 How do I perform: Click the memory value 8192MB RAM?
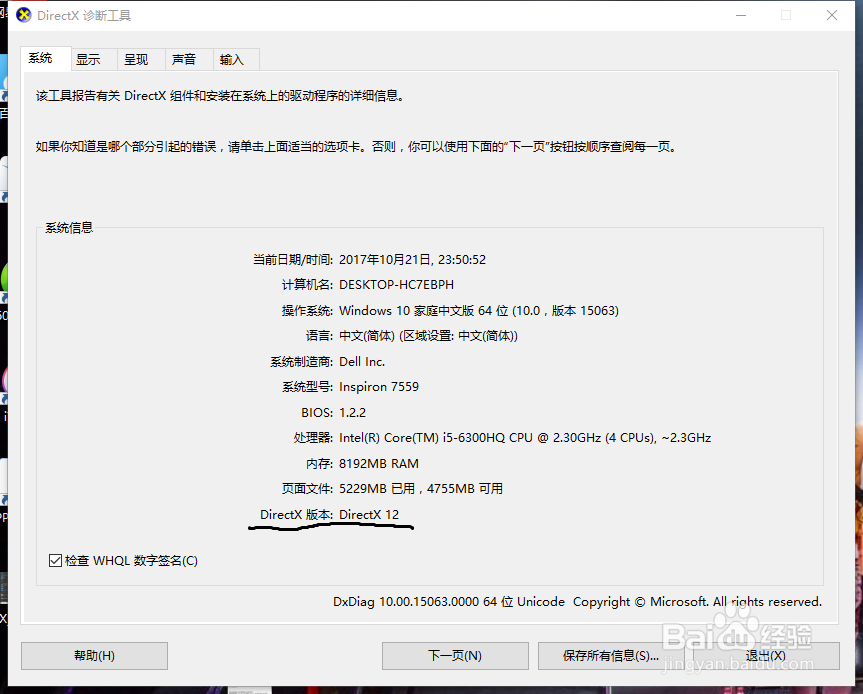click(379, 463)
